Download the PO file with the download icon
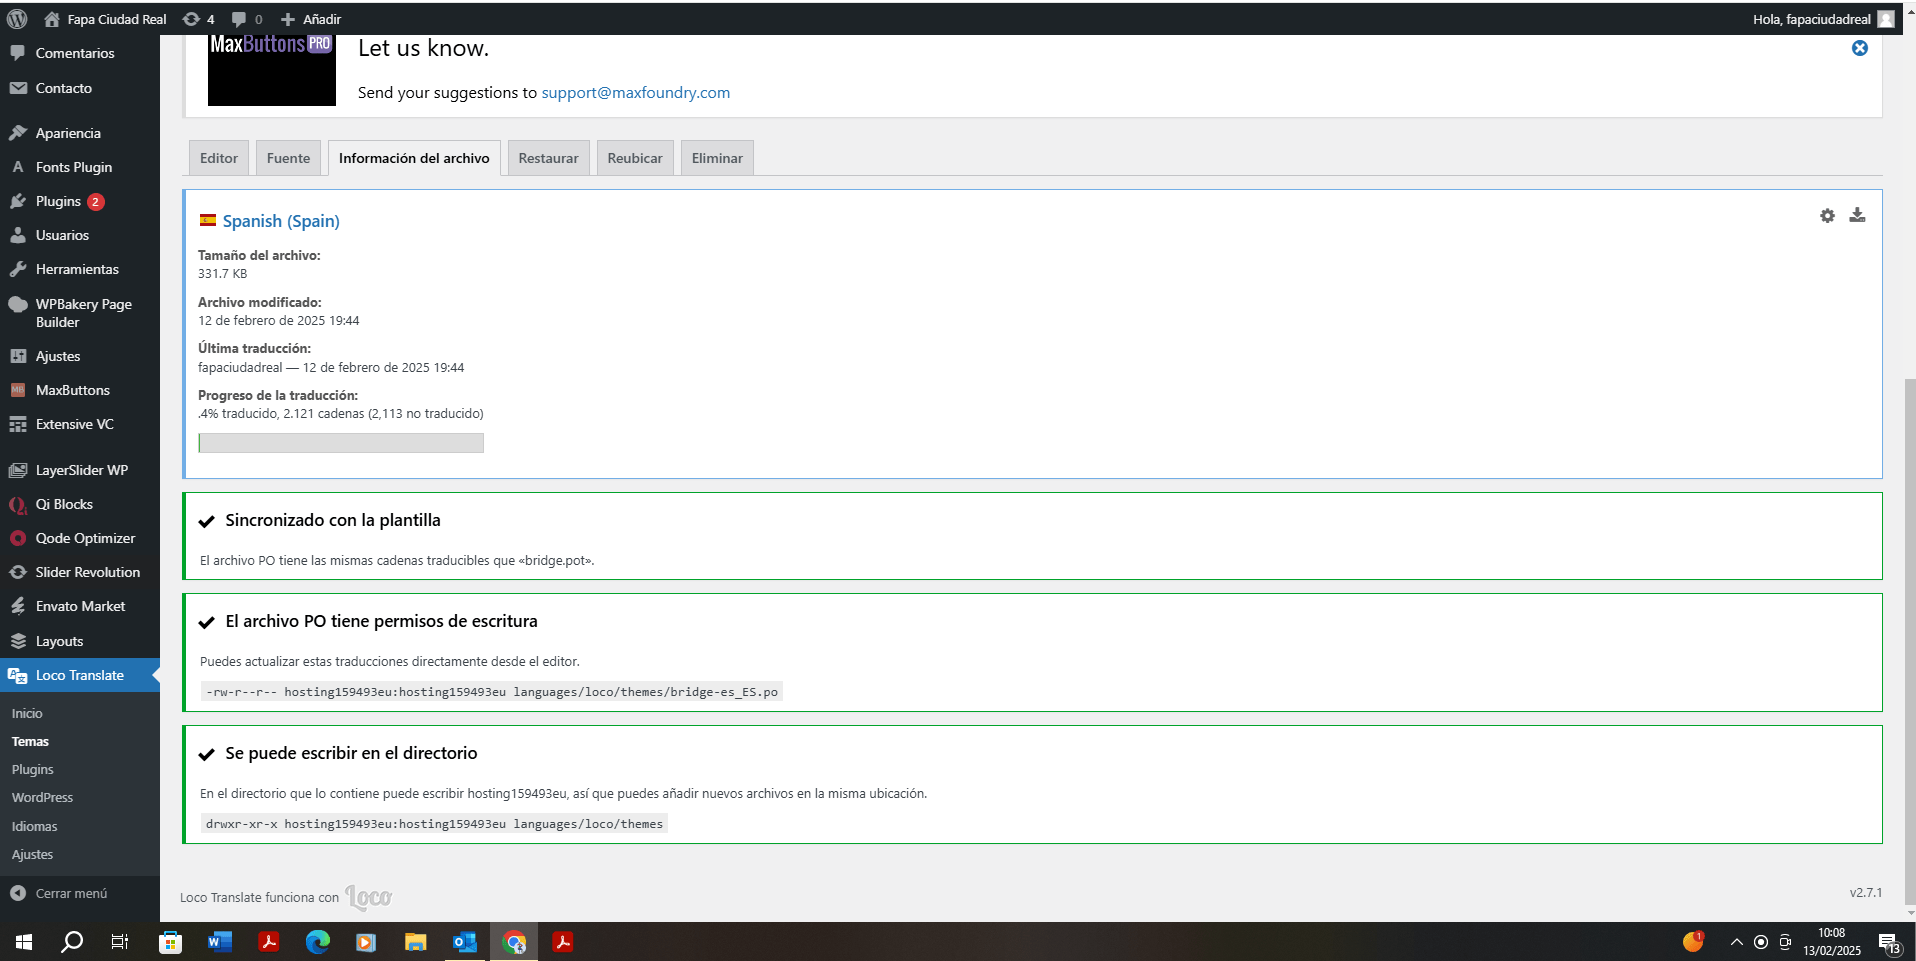This screenshot has width=1916, height=961. 1857,215
